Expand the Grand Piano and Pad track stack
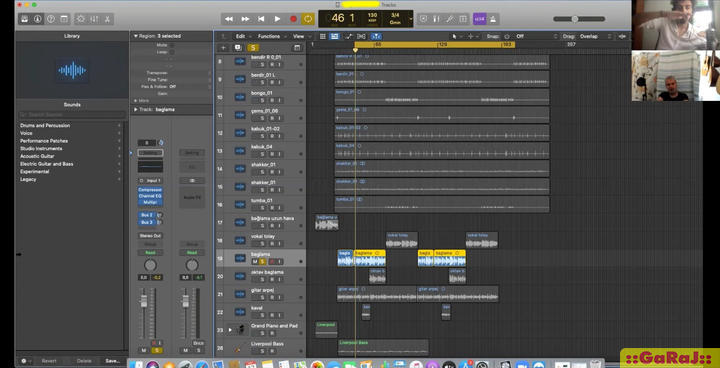This screenshot has width=720, height=368. pos(231,330)
